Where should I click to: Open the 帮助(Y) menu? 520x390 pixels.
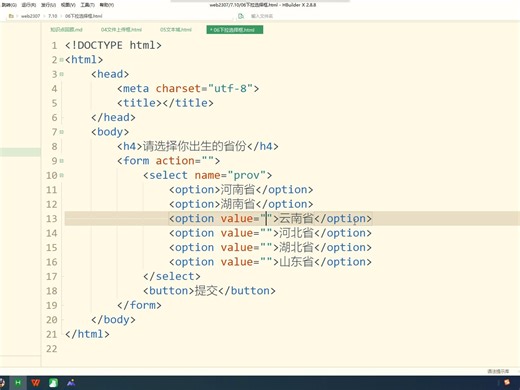click(107, 5)
